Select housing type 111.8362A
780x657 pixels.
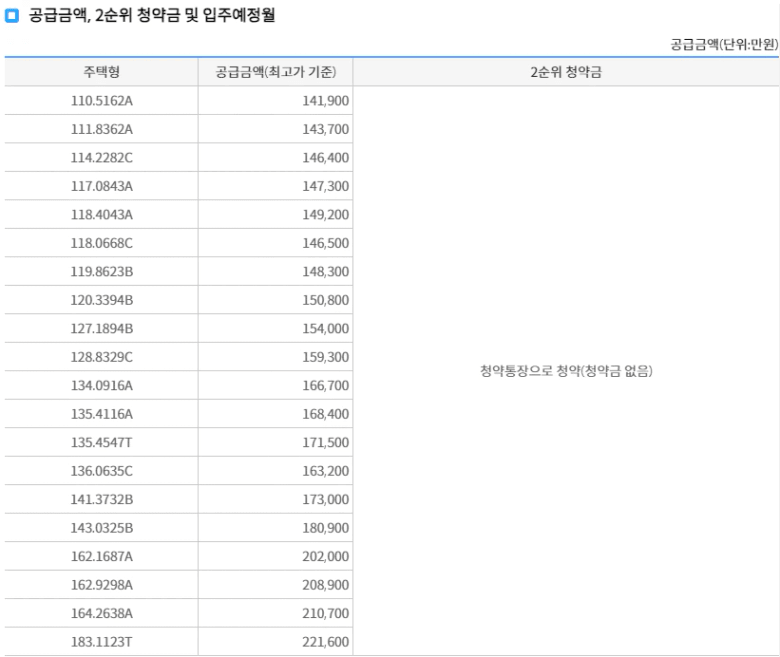pos(101,129)
